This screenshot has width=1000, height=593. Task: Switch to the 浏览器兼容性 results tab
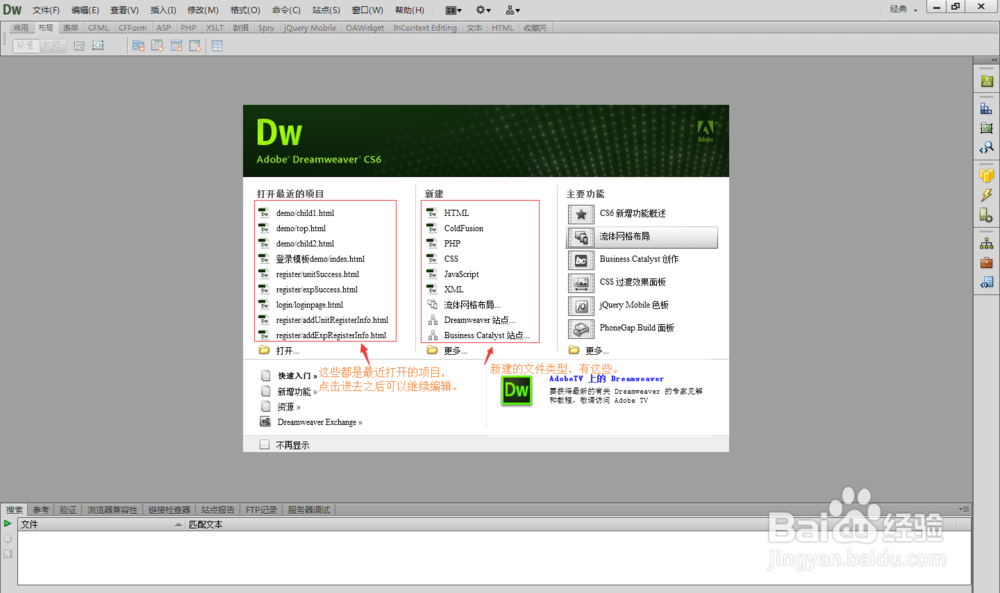112,509
